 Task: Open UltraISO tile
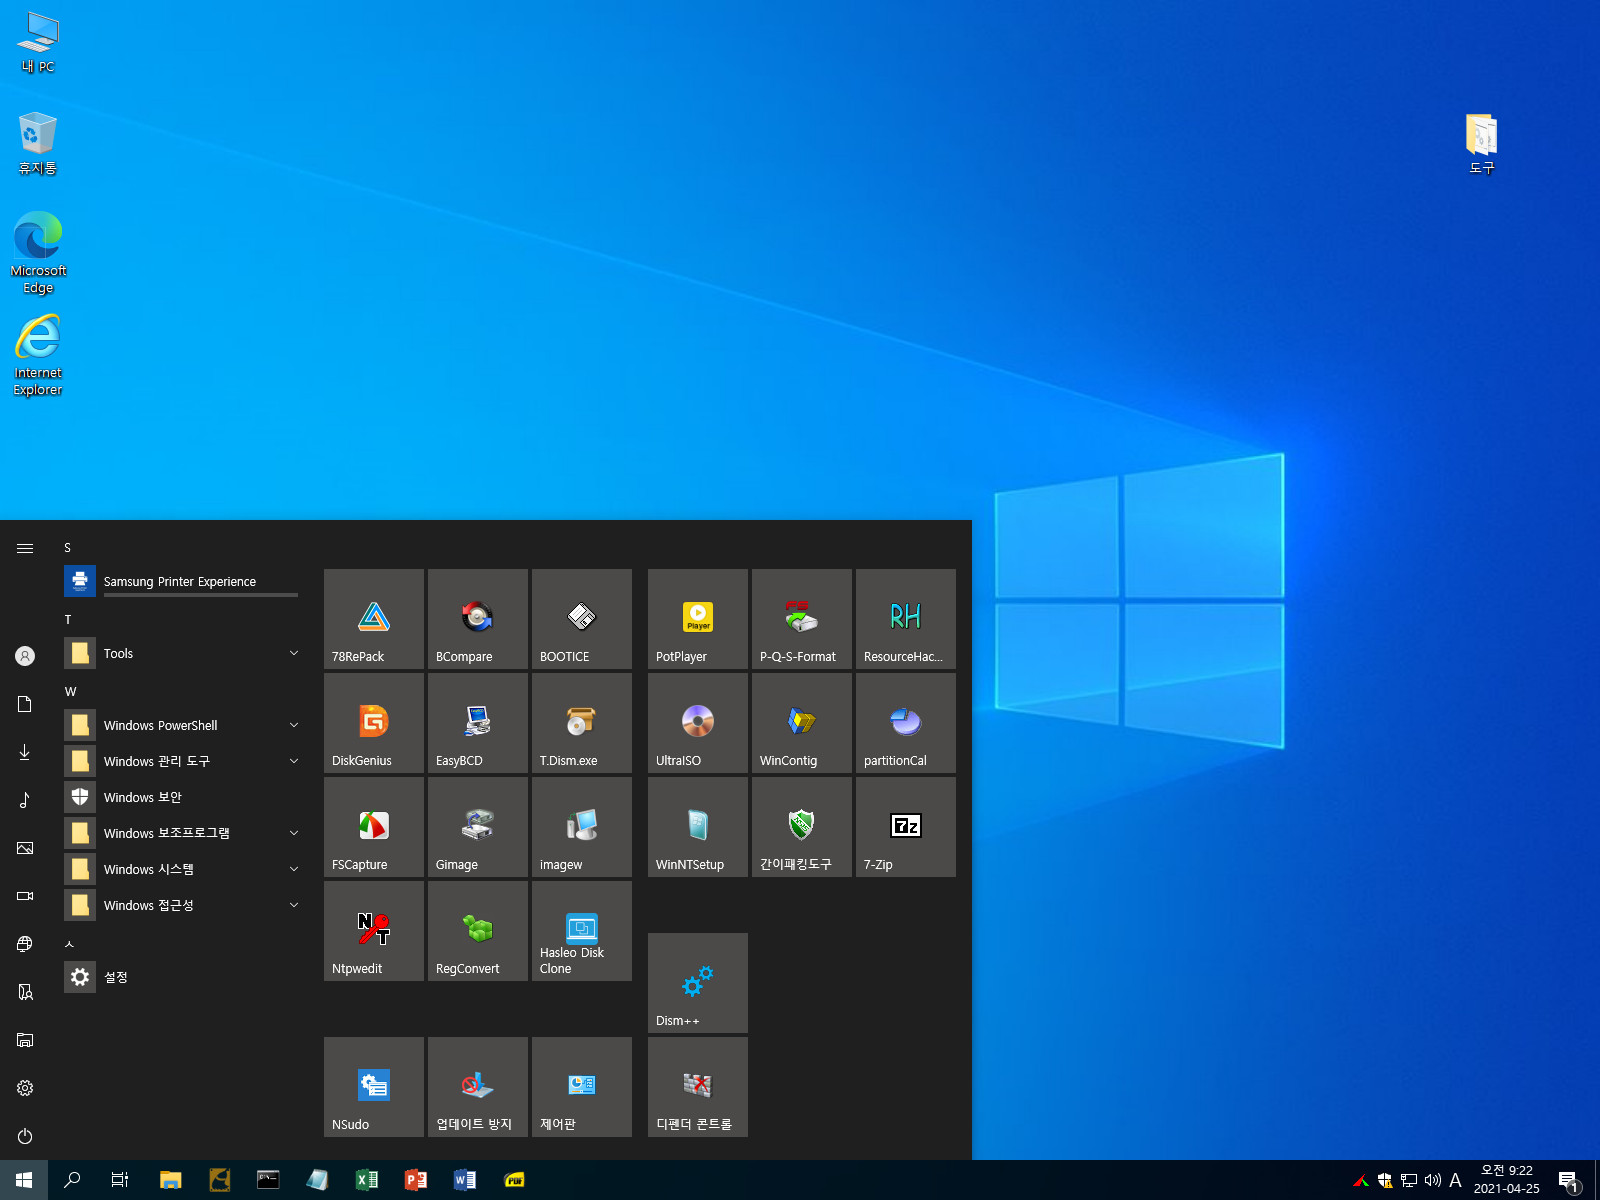[698, 723]
